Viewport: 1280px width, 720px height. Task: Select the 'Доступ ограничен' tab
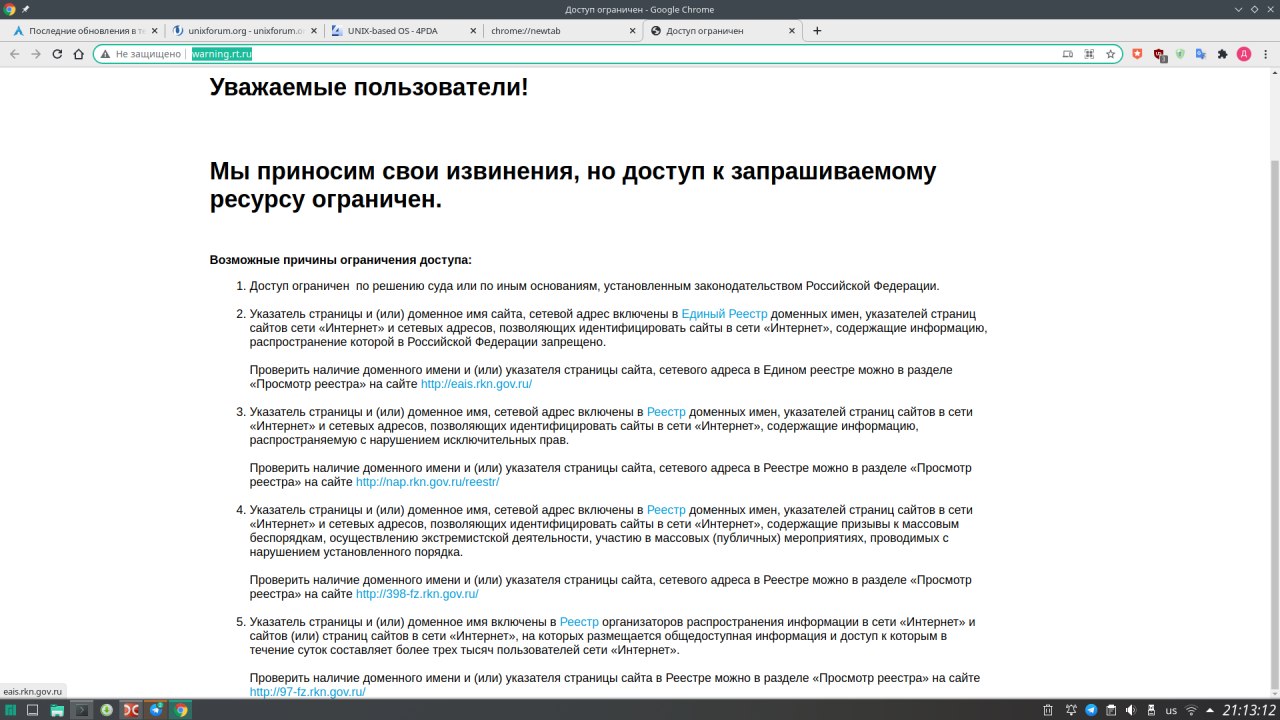pyautogui.click(x=722, y=30)
